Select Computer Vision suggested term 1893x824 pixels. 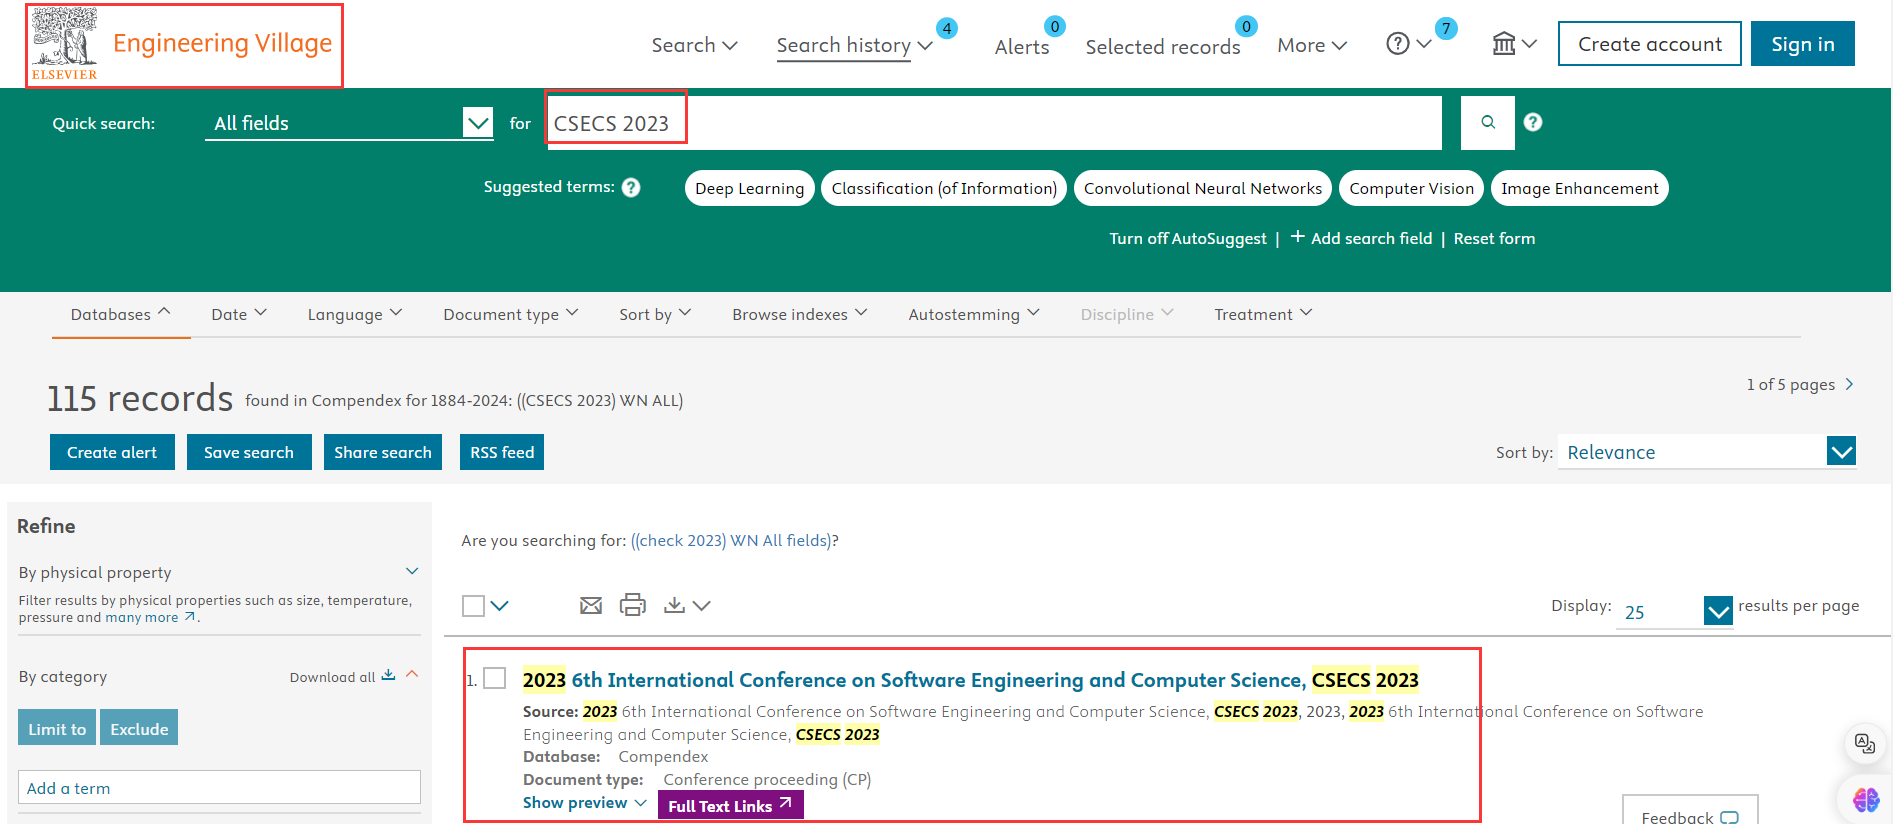coord(1411,188)
